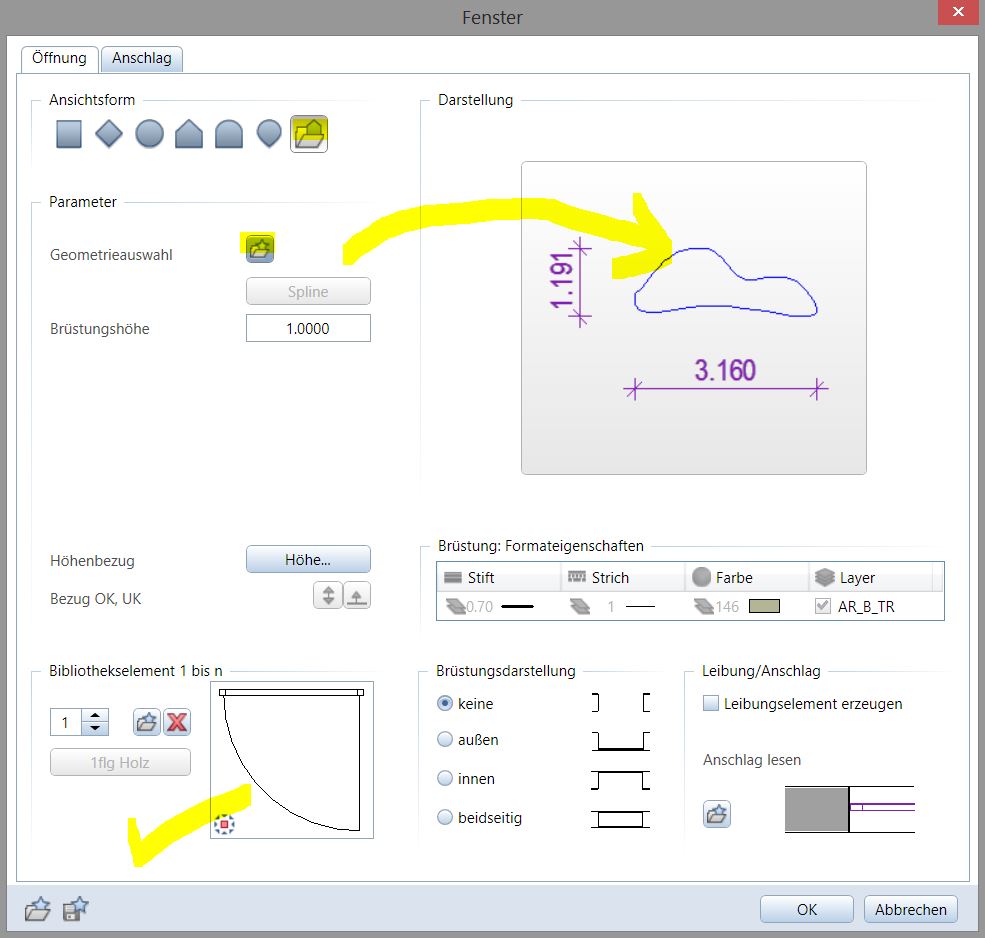Confirm the dialog with OK
Image resolution: width=985 pixels, height=938 pixels.
pyautogui.click(x=806, y=909)
